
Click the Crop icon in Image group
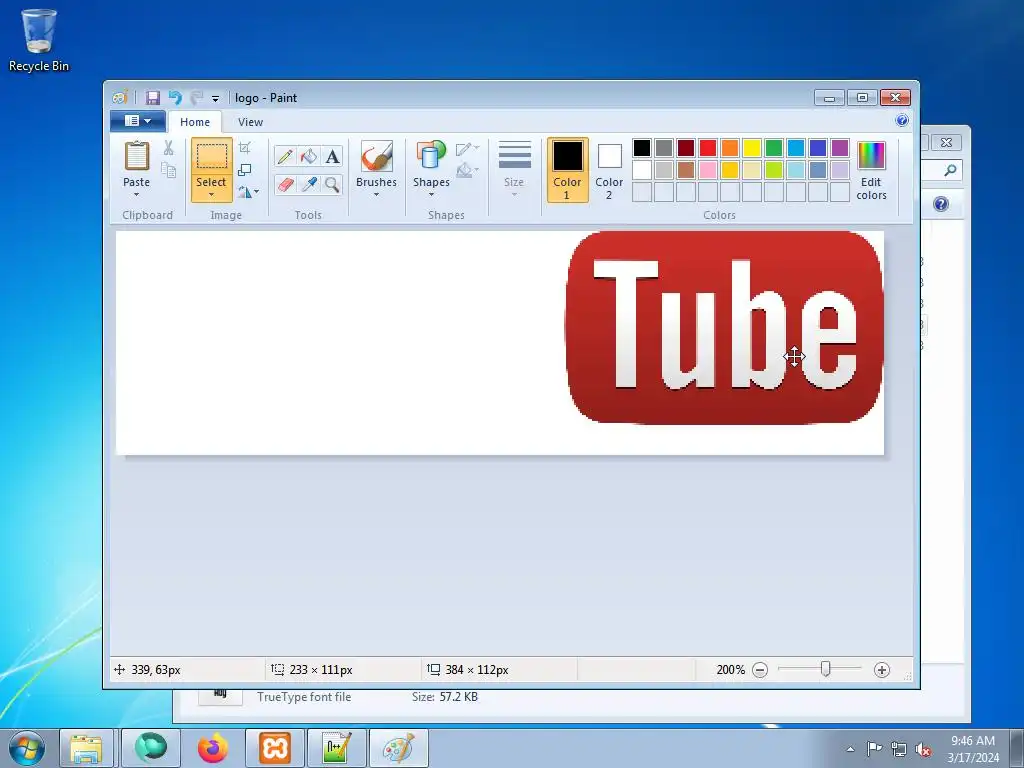[244, 148]
